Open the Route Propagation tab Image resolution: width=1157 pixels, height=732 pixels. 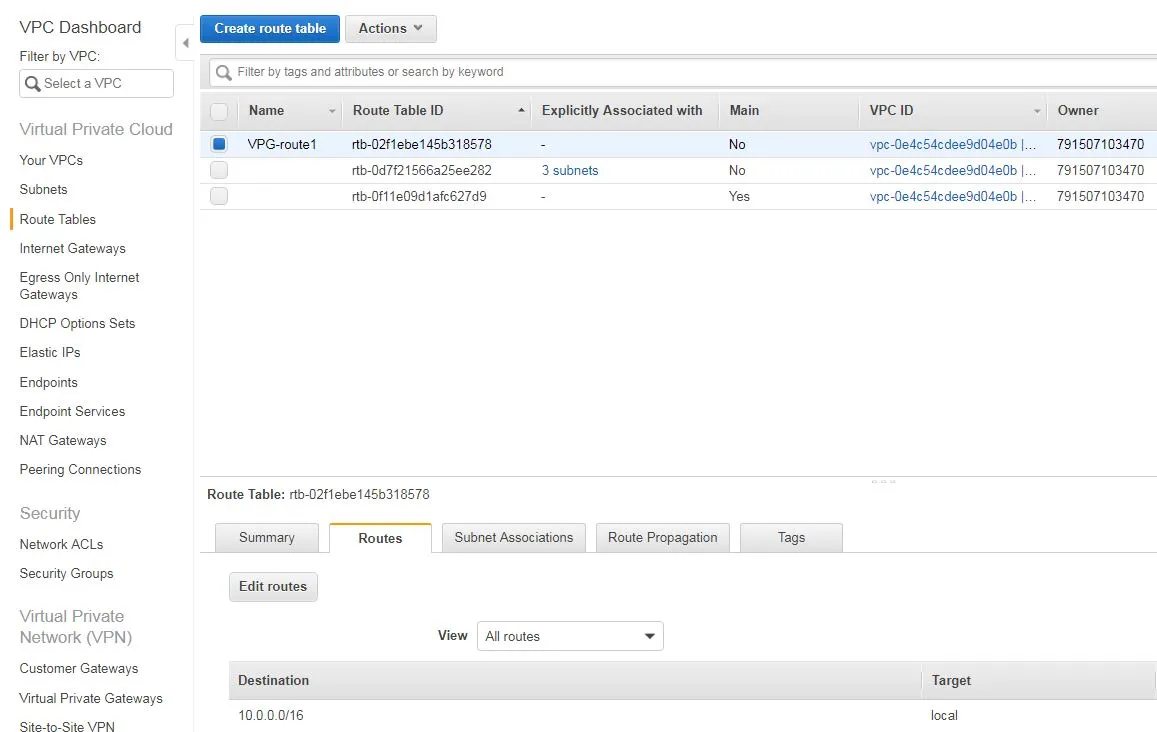point(663,538)
